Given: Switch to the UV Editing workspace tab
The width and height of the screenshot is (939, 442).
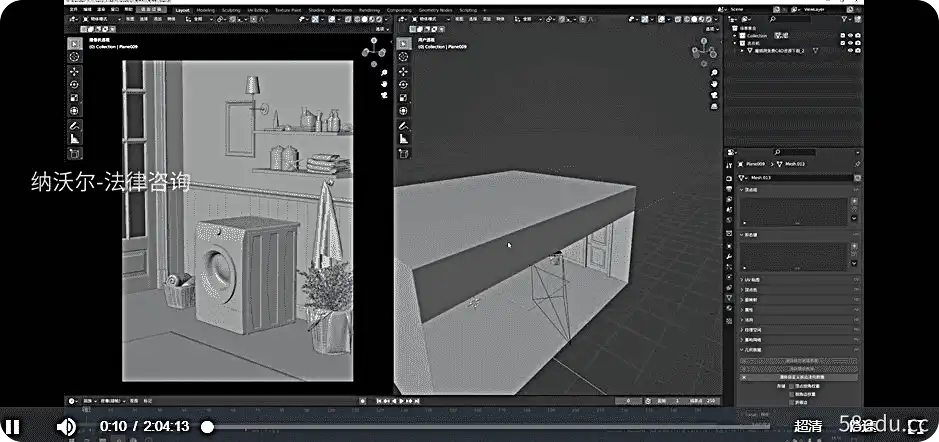Looking at the screenshot, I should (258, 10).
